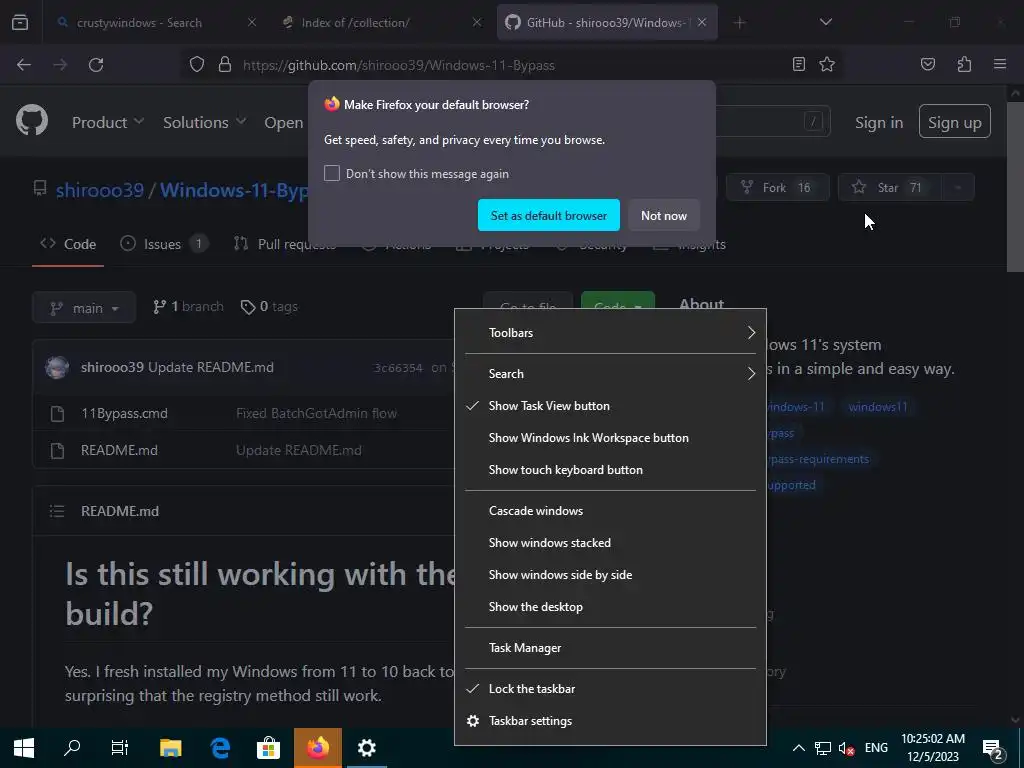Viewport: 1024px width, 768px height.
Task: Select Cascade windows from the menu
Action: click(610, 511)
